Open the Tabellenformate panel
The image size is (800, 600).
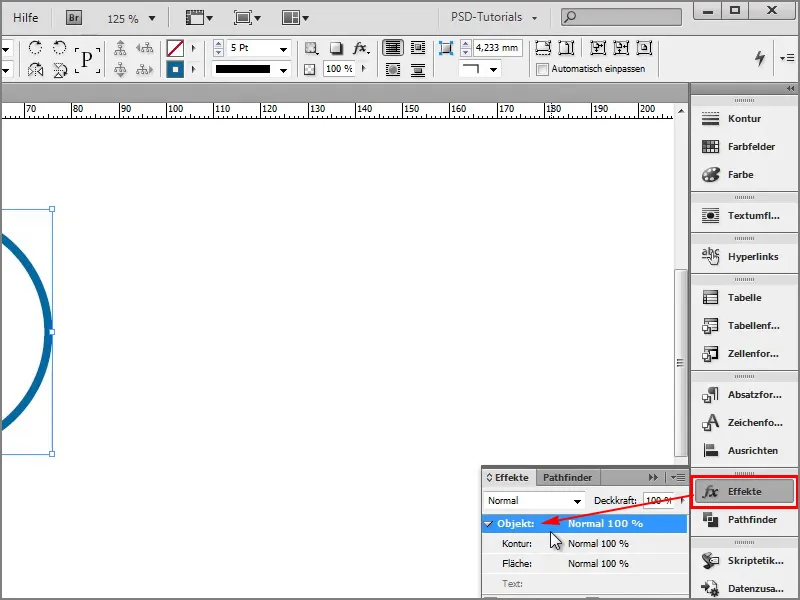(744, 326)
